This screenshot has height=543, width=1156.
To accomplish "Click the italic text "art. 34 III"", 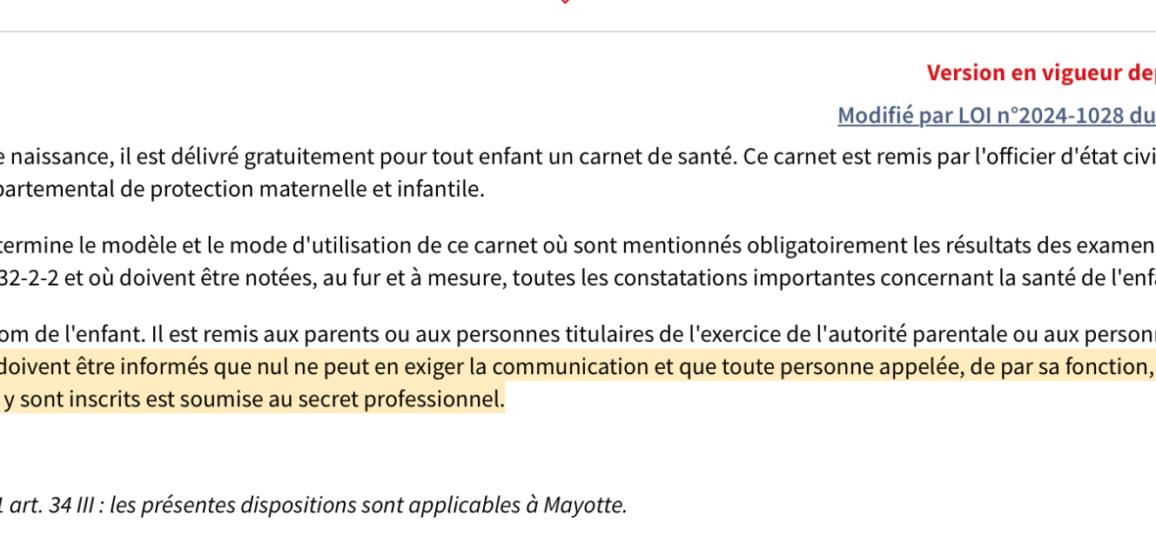I will 60,506.
